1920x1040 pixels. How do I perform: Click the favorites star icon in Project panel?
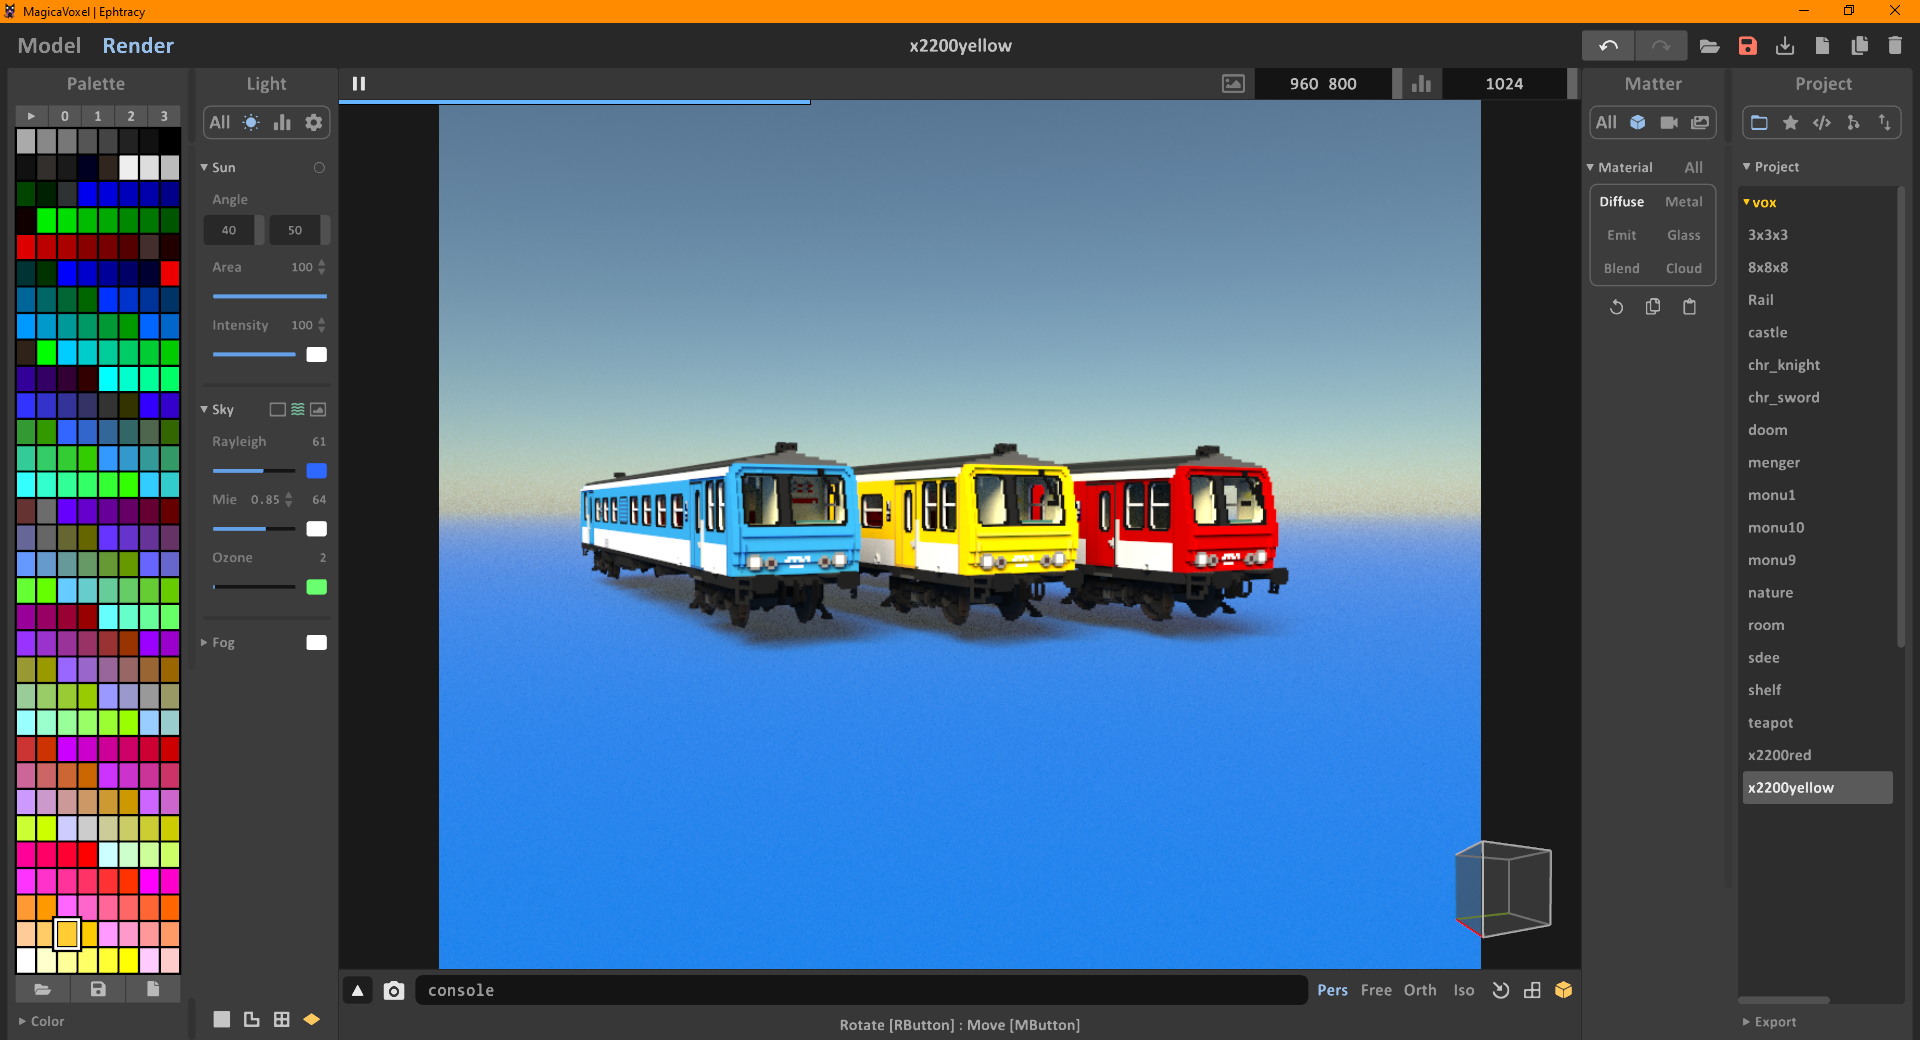1790,122
